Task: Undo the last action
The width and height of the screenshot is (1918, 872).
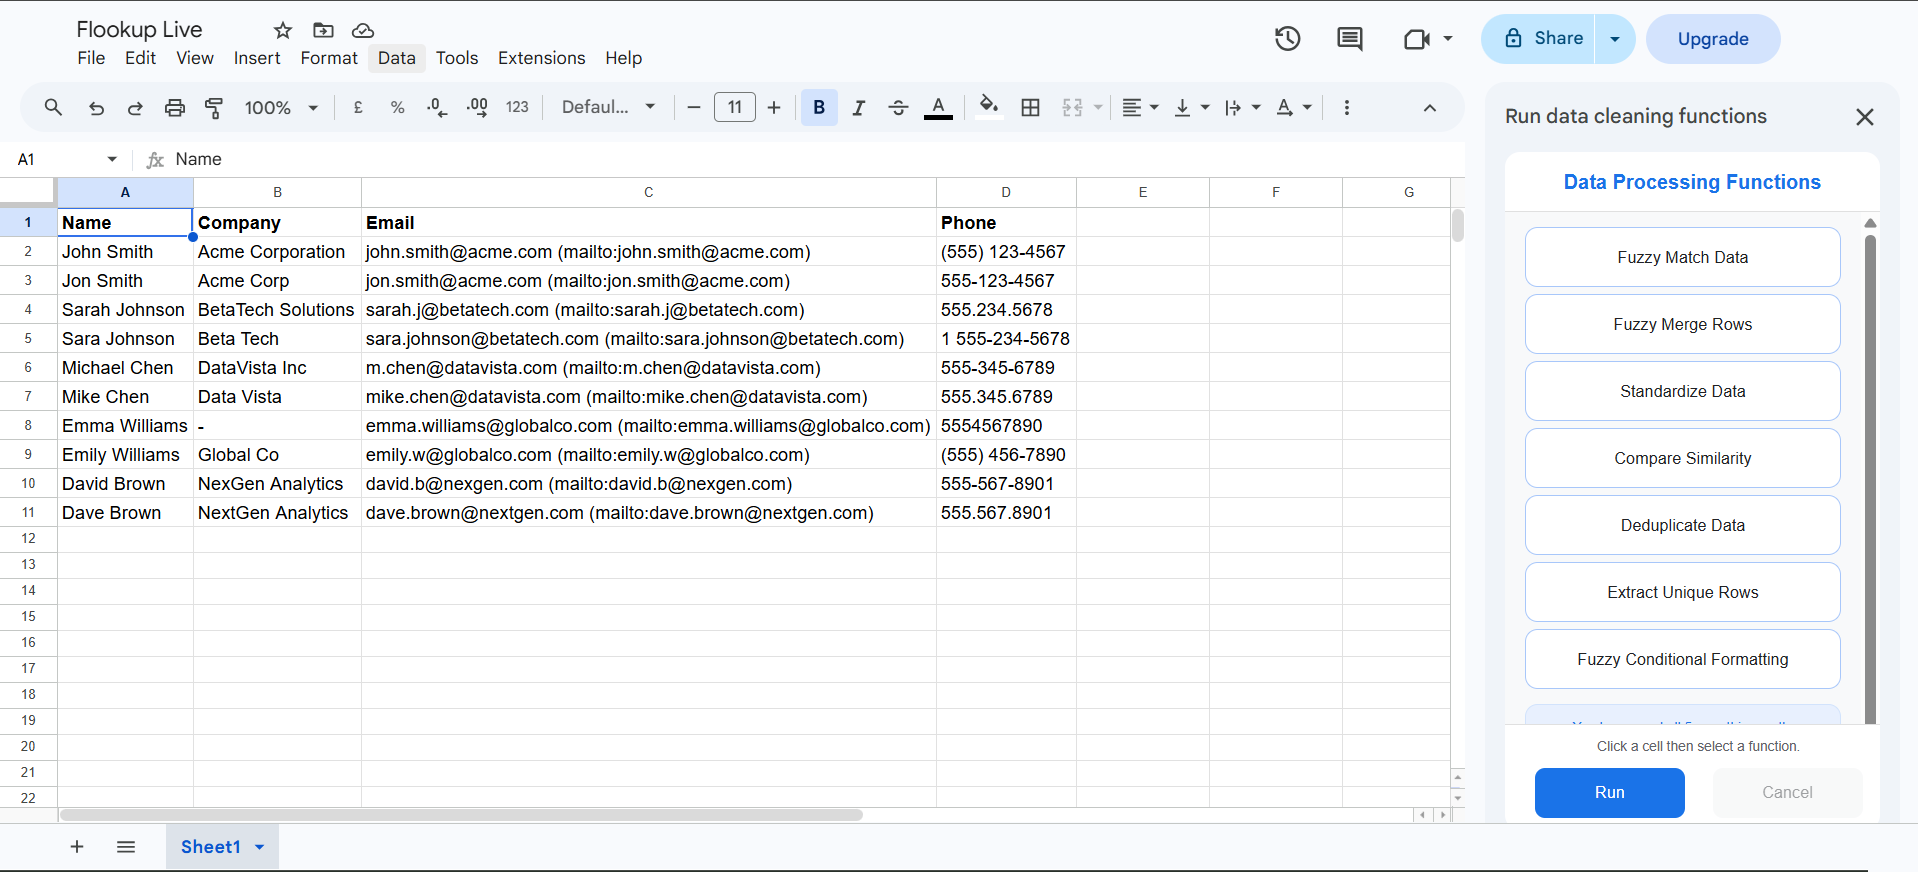Action: coord(96,107)
